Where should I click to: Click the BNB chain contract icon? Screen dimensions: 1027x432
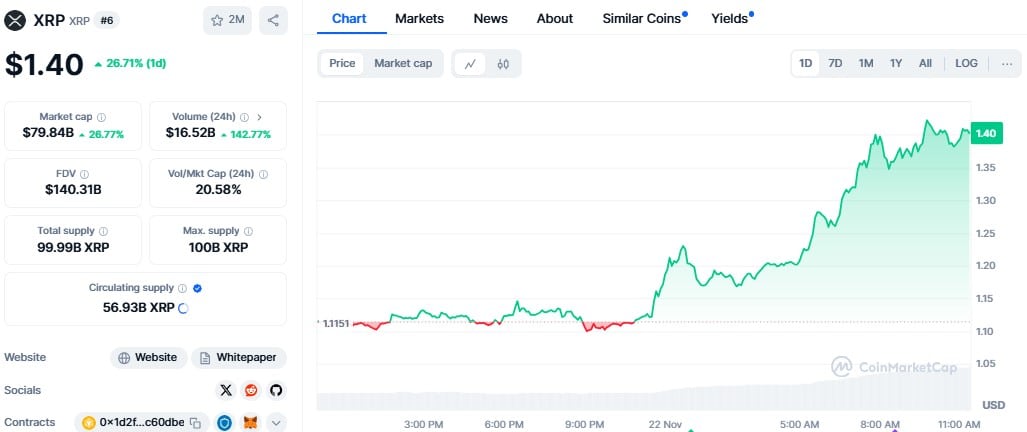(x=88, y=423)
